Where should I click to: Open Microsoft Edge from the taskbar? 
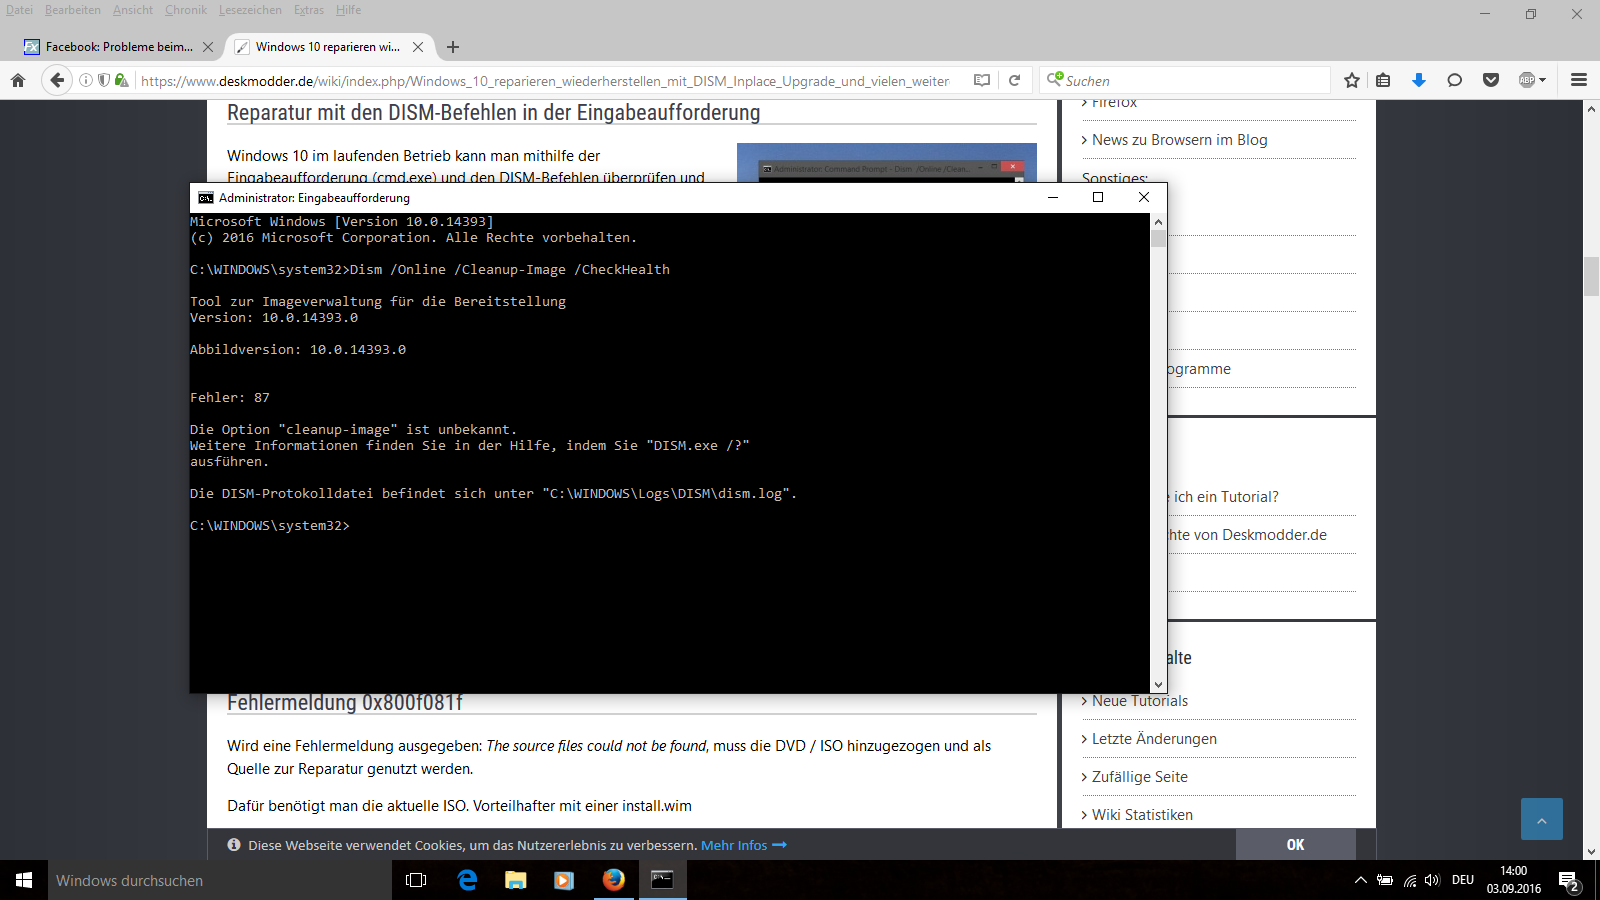coord(467,880)
